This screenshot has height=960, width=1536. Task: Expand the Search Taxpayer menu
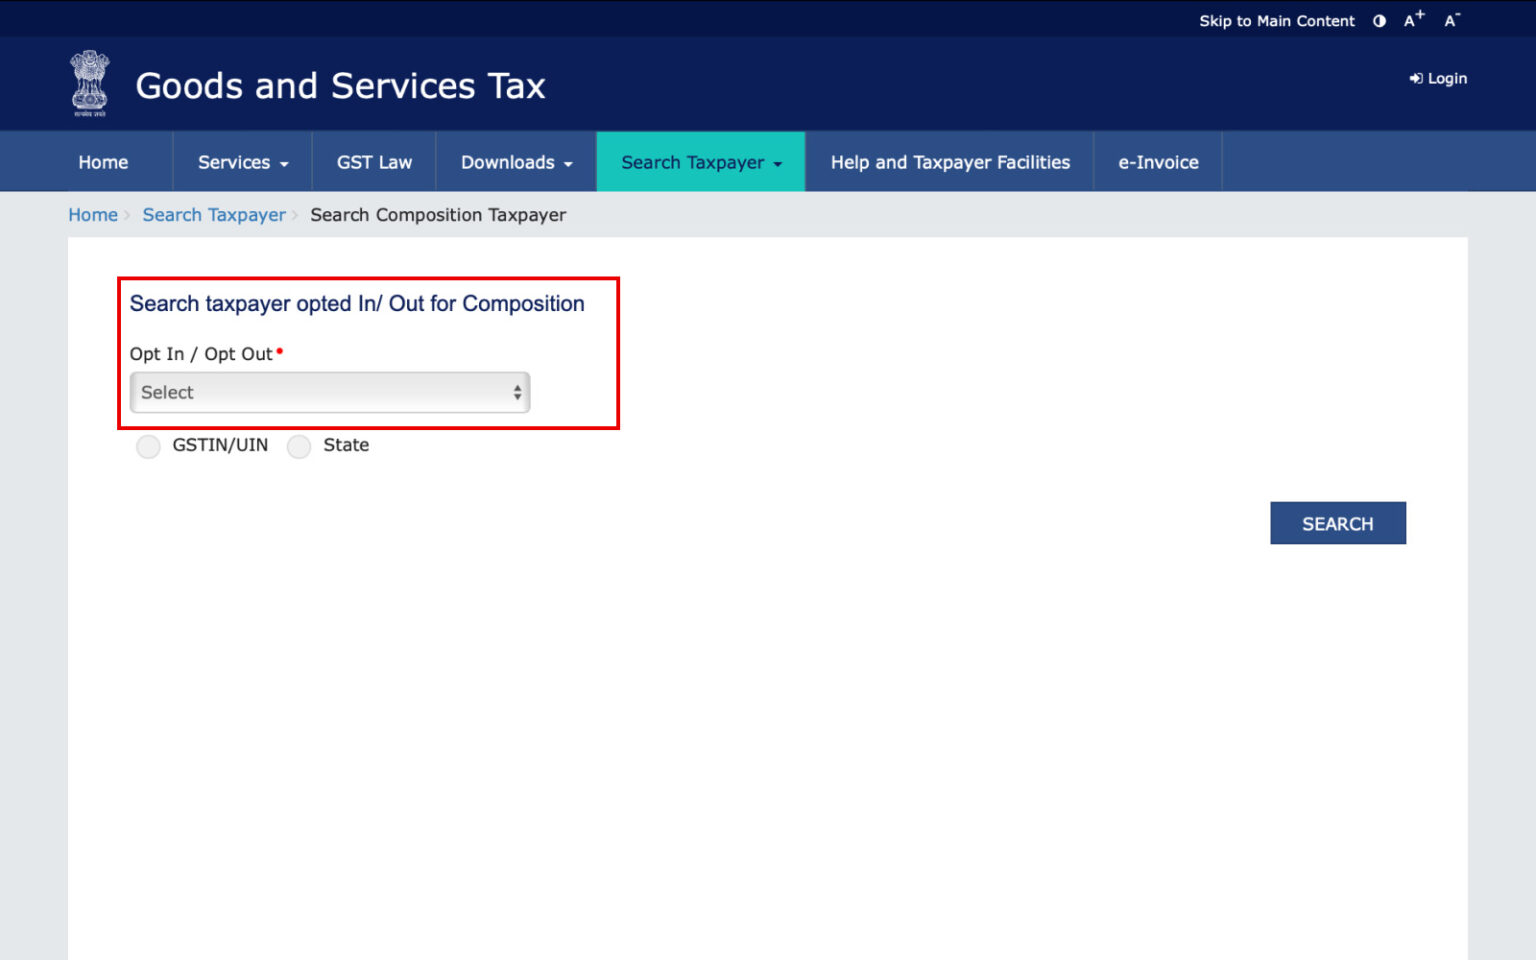(x=699, y=161)
